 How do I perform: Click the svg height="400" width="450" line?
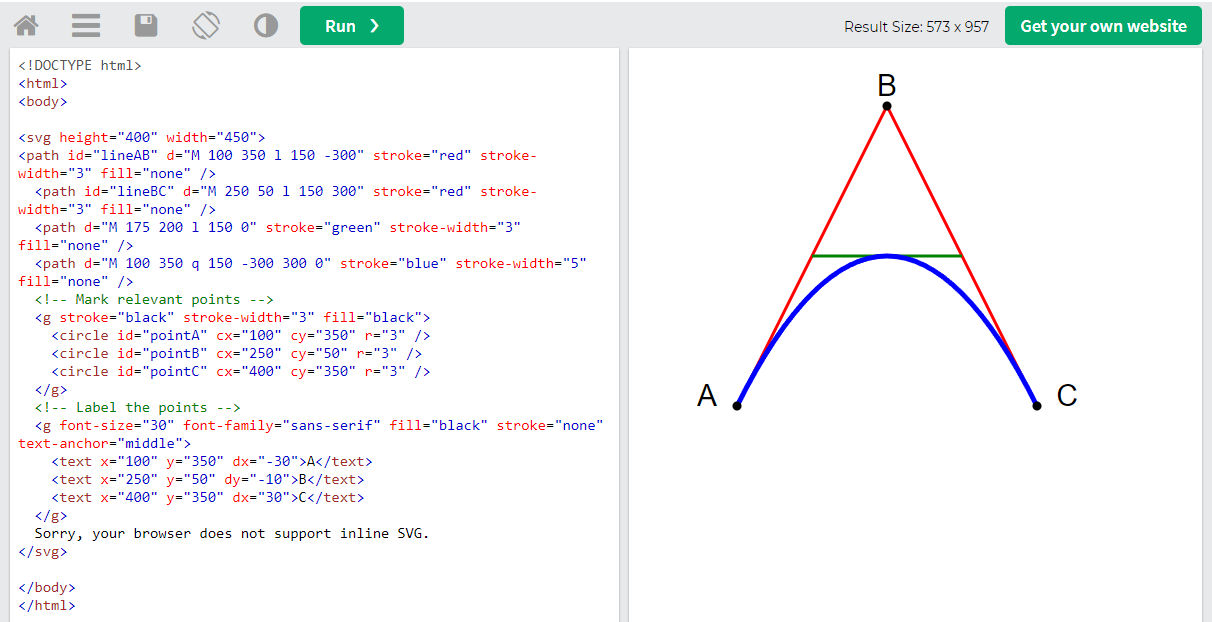(142, 137)
